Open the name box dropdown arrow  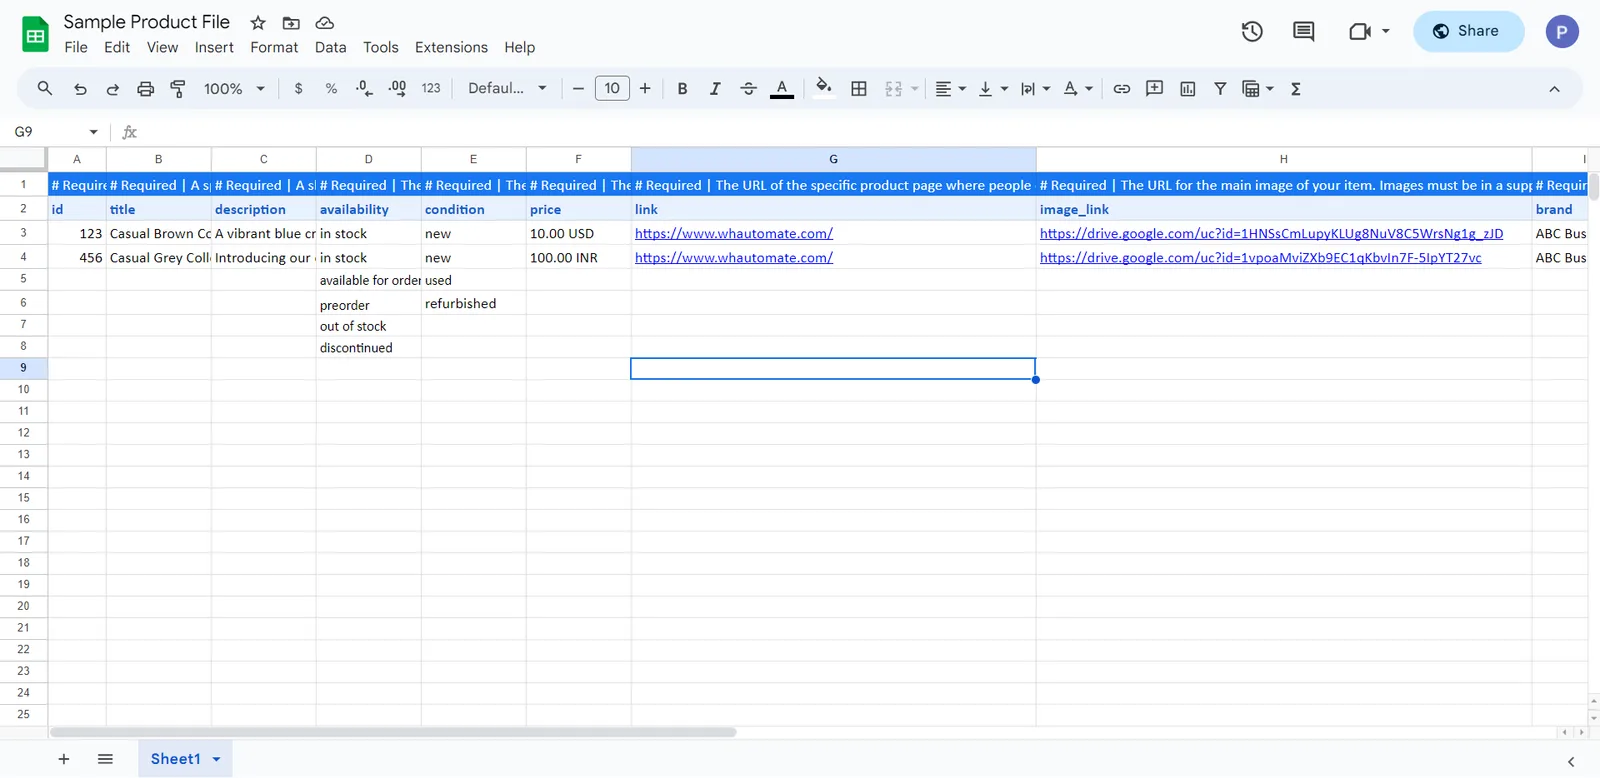93,132
